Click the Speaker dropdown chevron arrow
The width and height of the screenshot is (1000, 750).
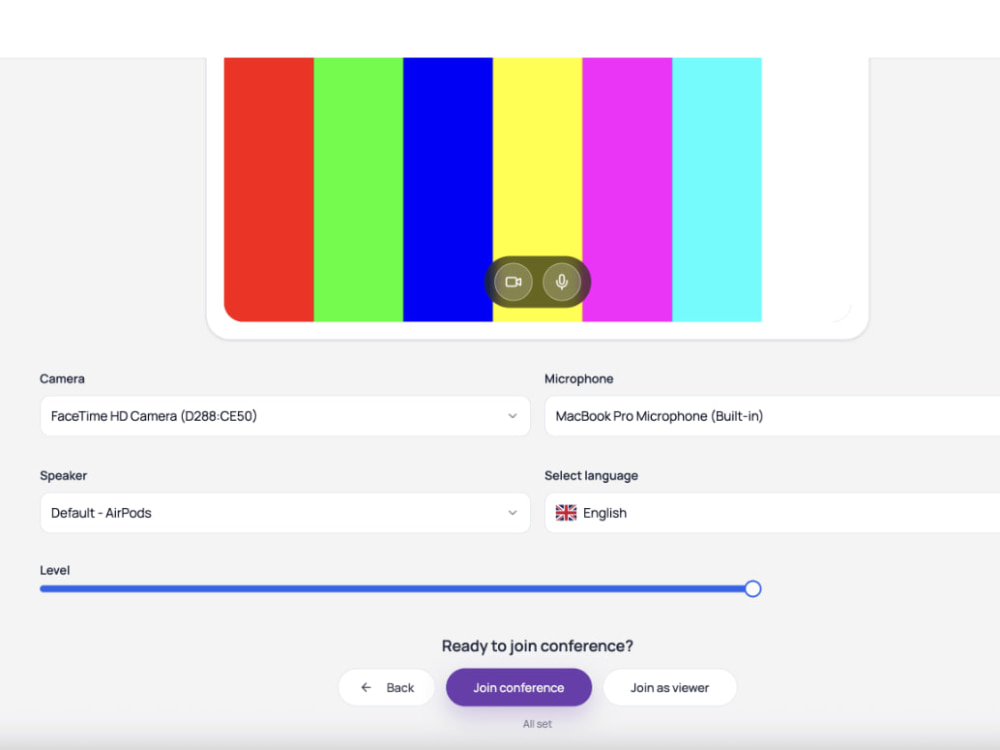coord(512,513)
